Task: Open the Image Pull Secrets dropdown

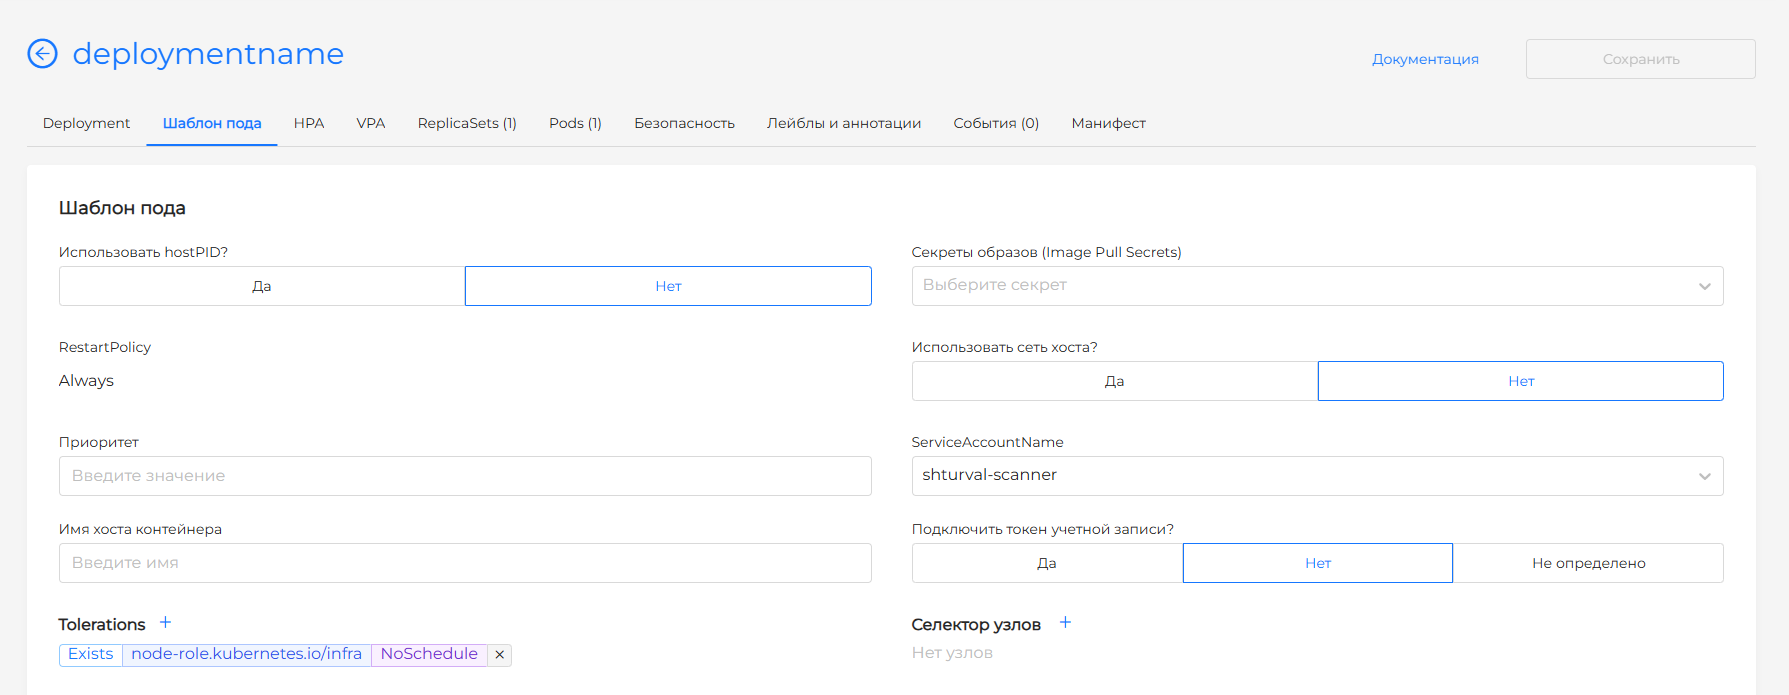Action: click(x=1318, y=286)
